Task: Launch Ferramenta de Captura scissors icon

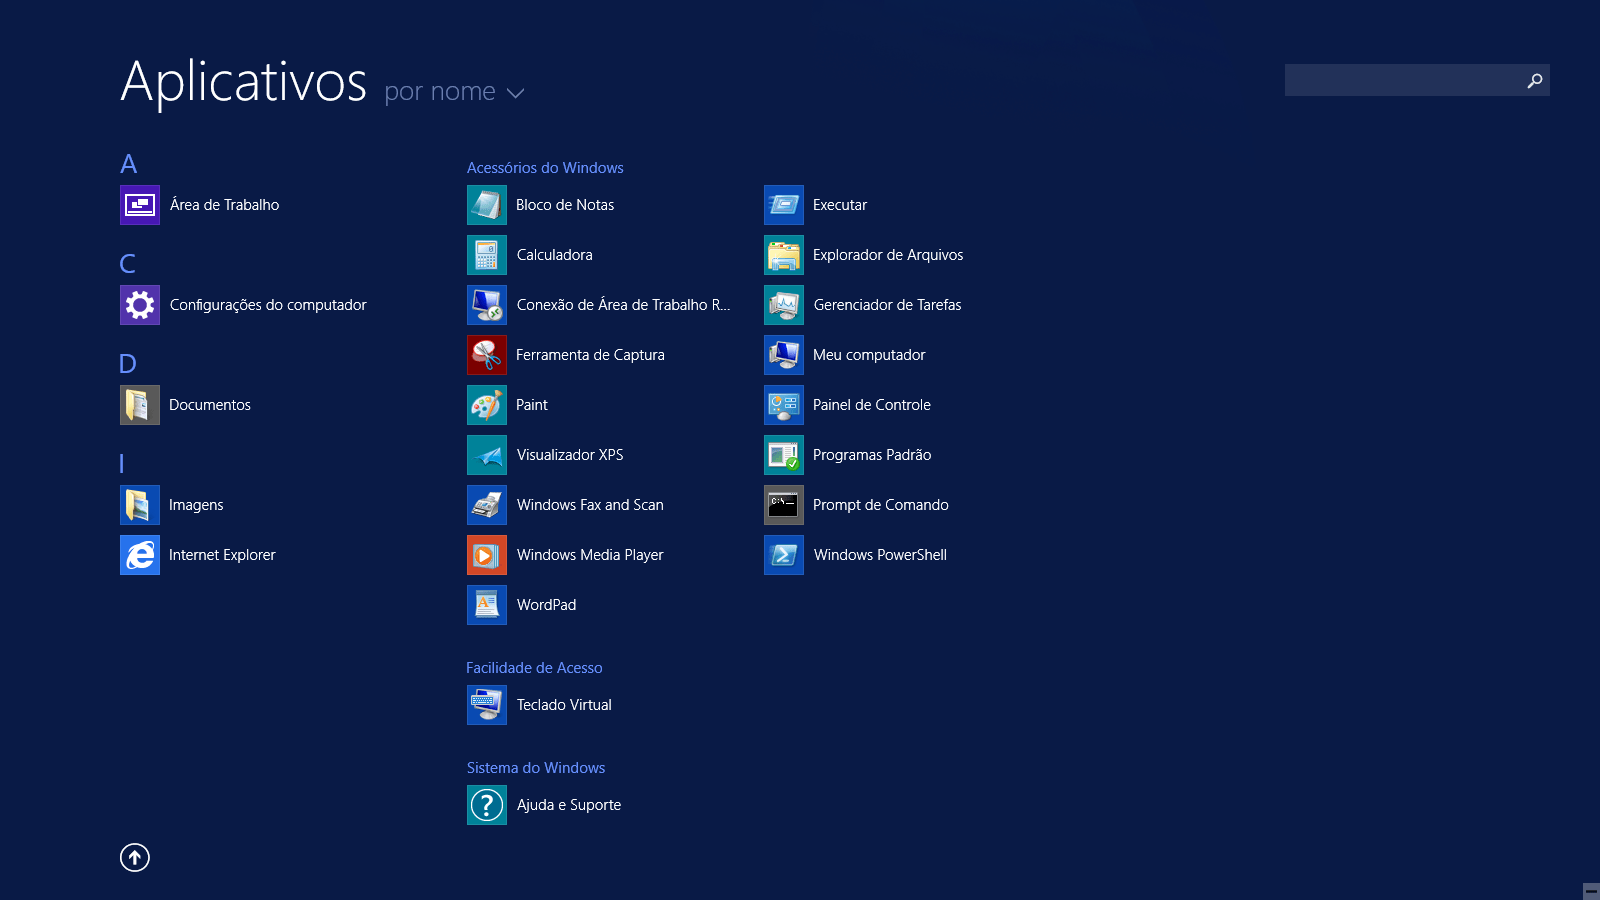Action: click(487, 355)
